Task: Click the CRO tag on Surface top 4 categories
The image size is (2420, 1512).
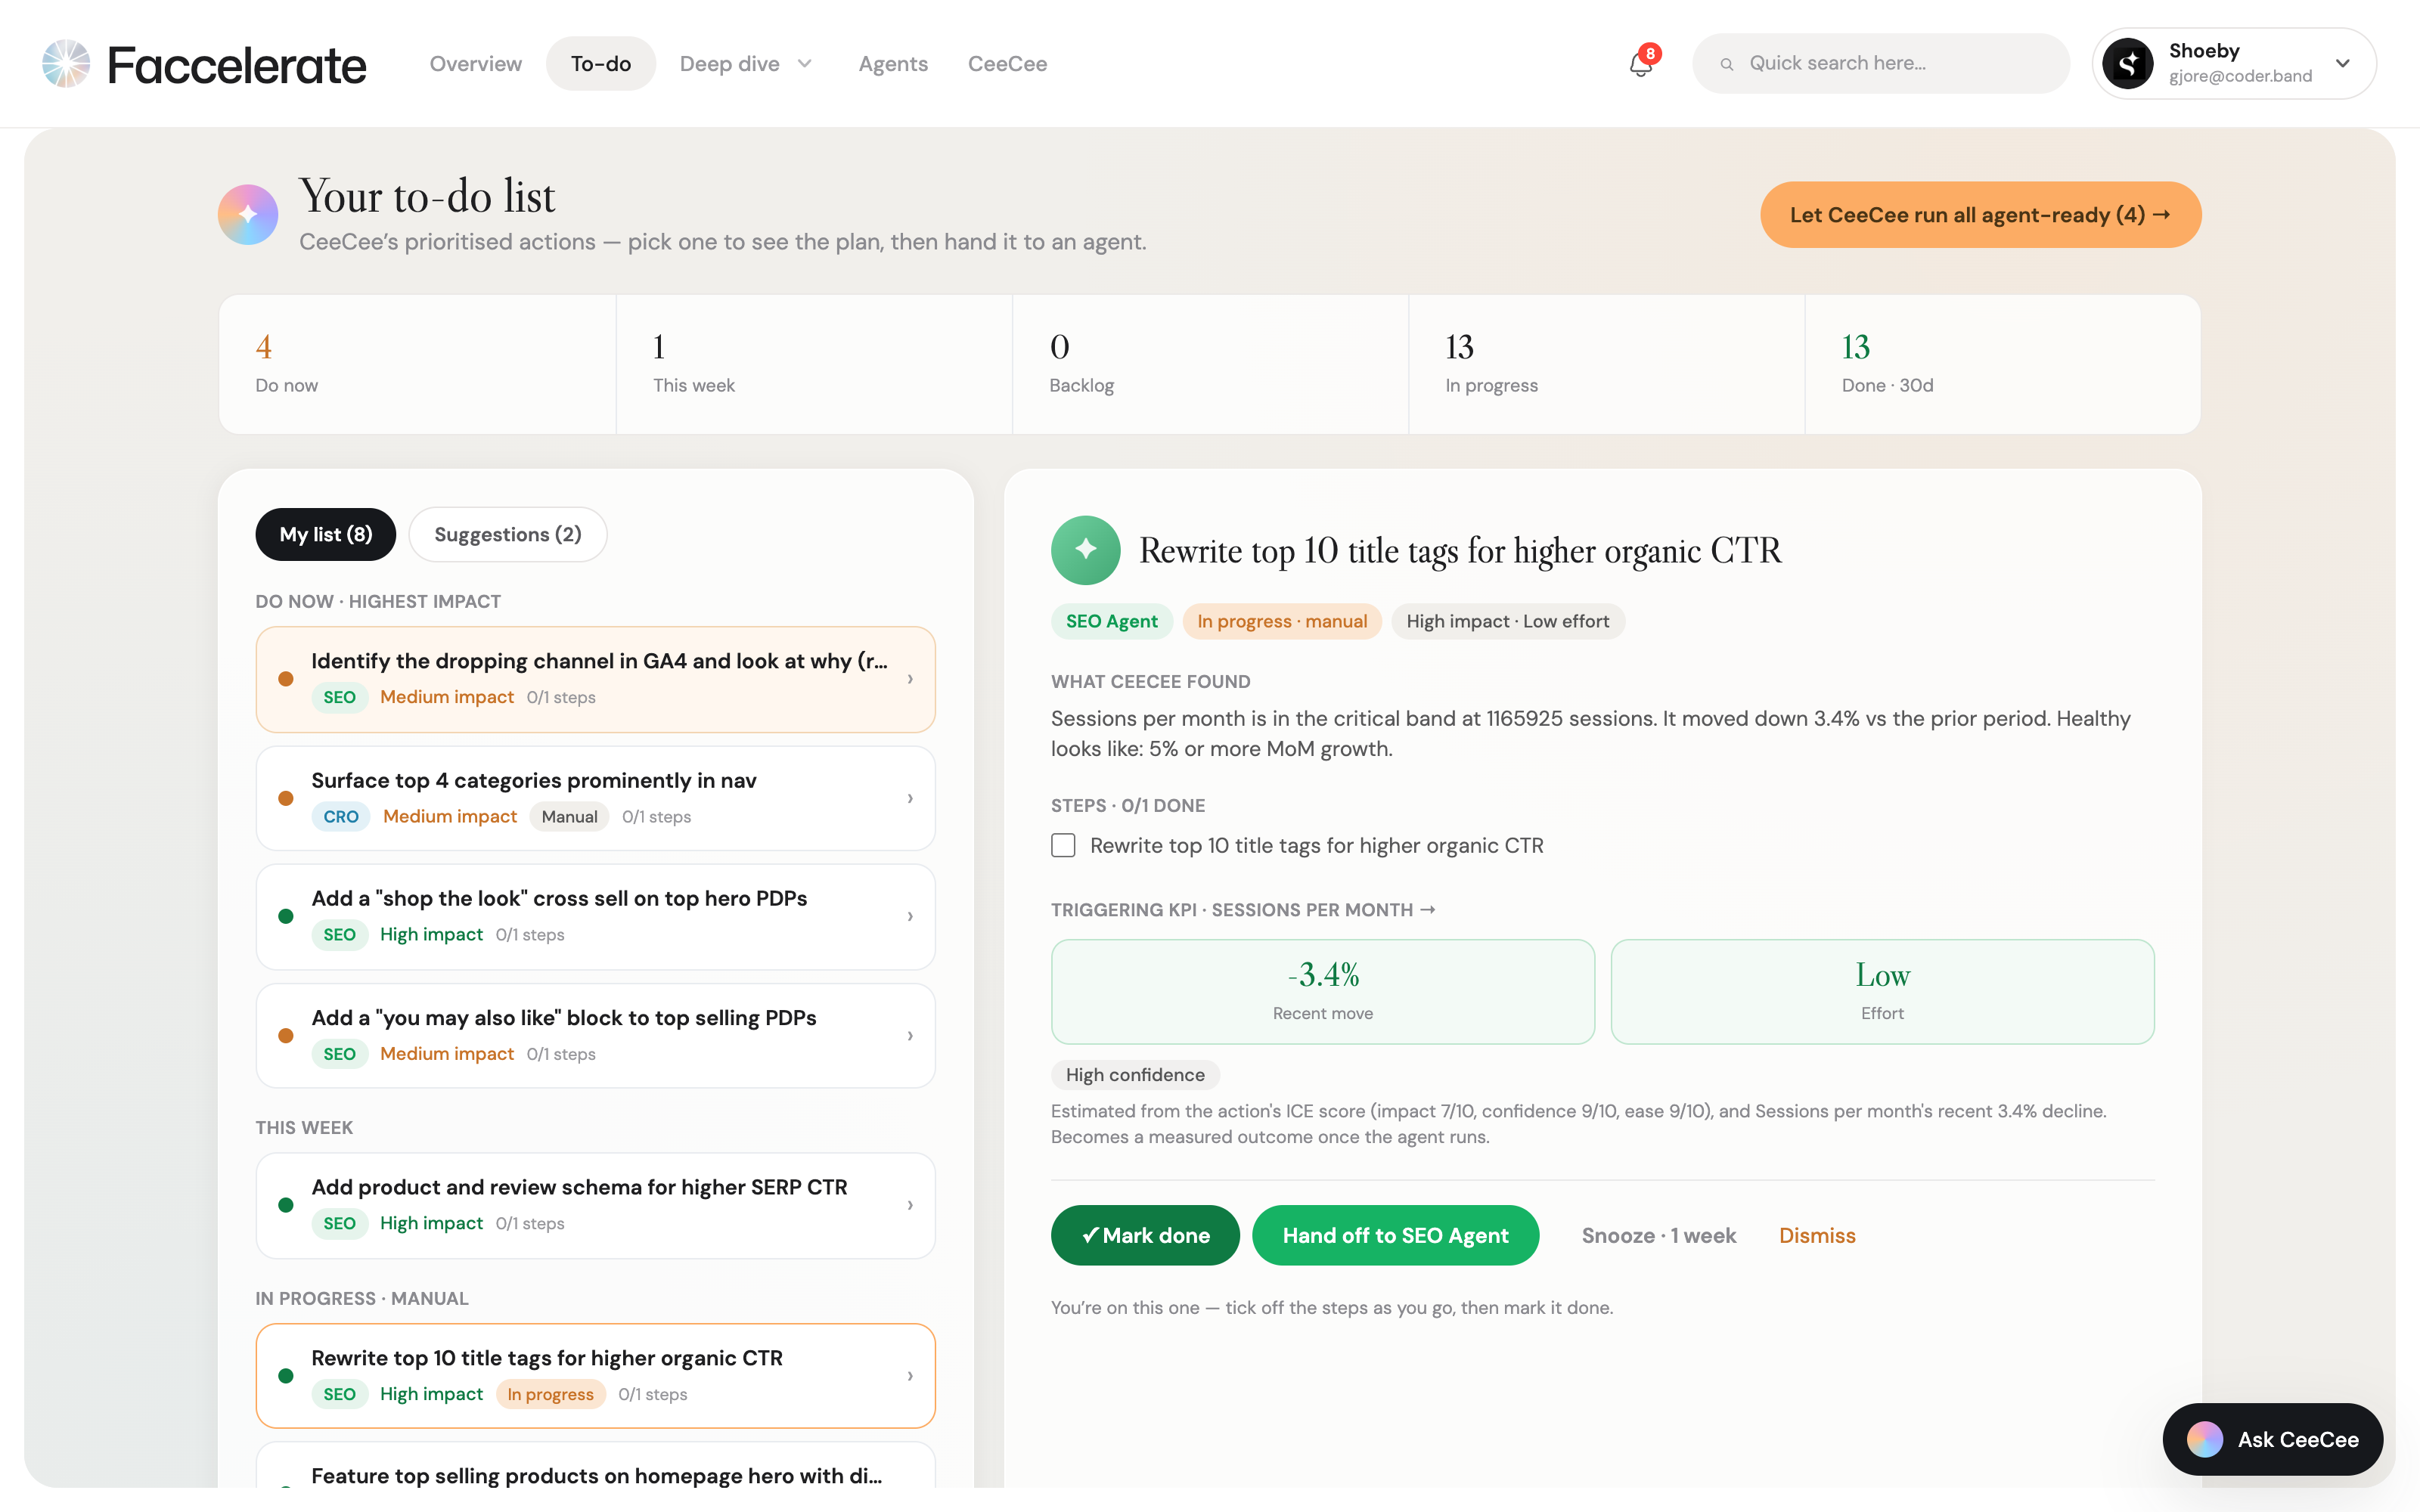Action: (341, 817)
